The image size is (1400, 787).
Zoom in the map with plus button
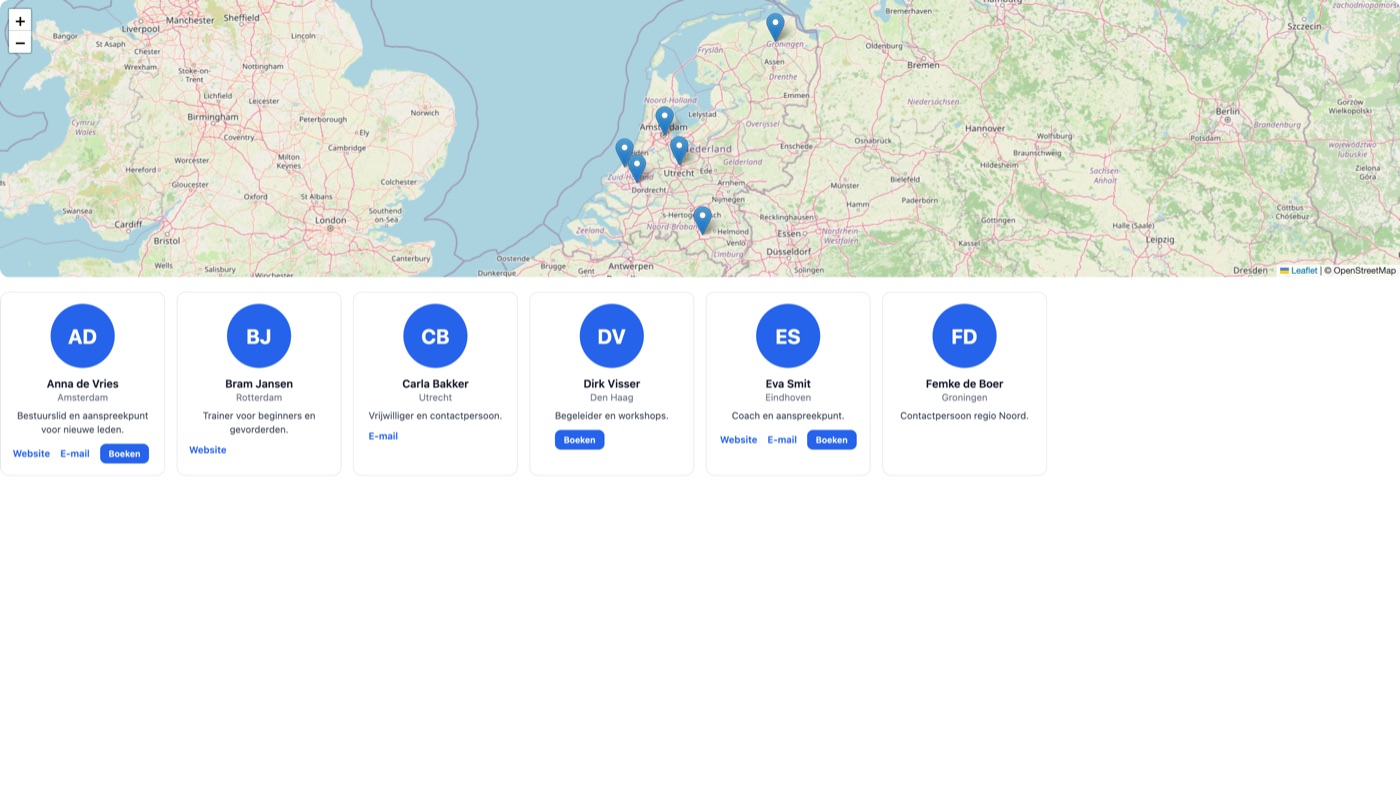(x=20, y=21)
